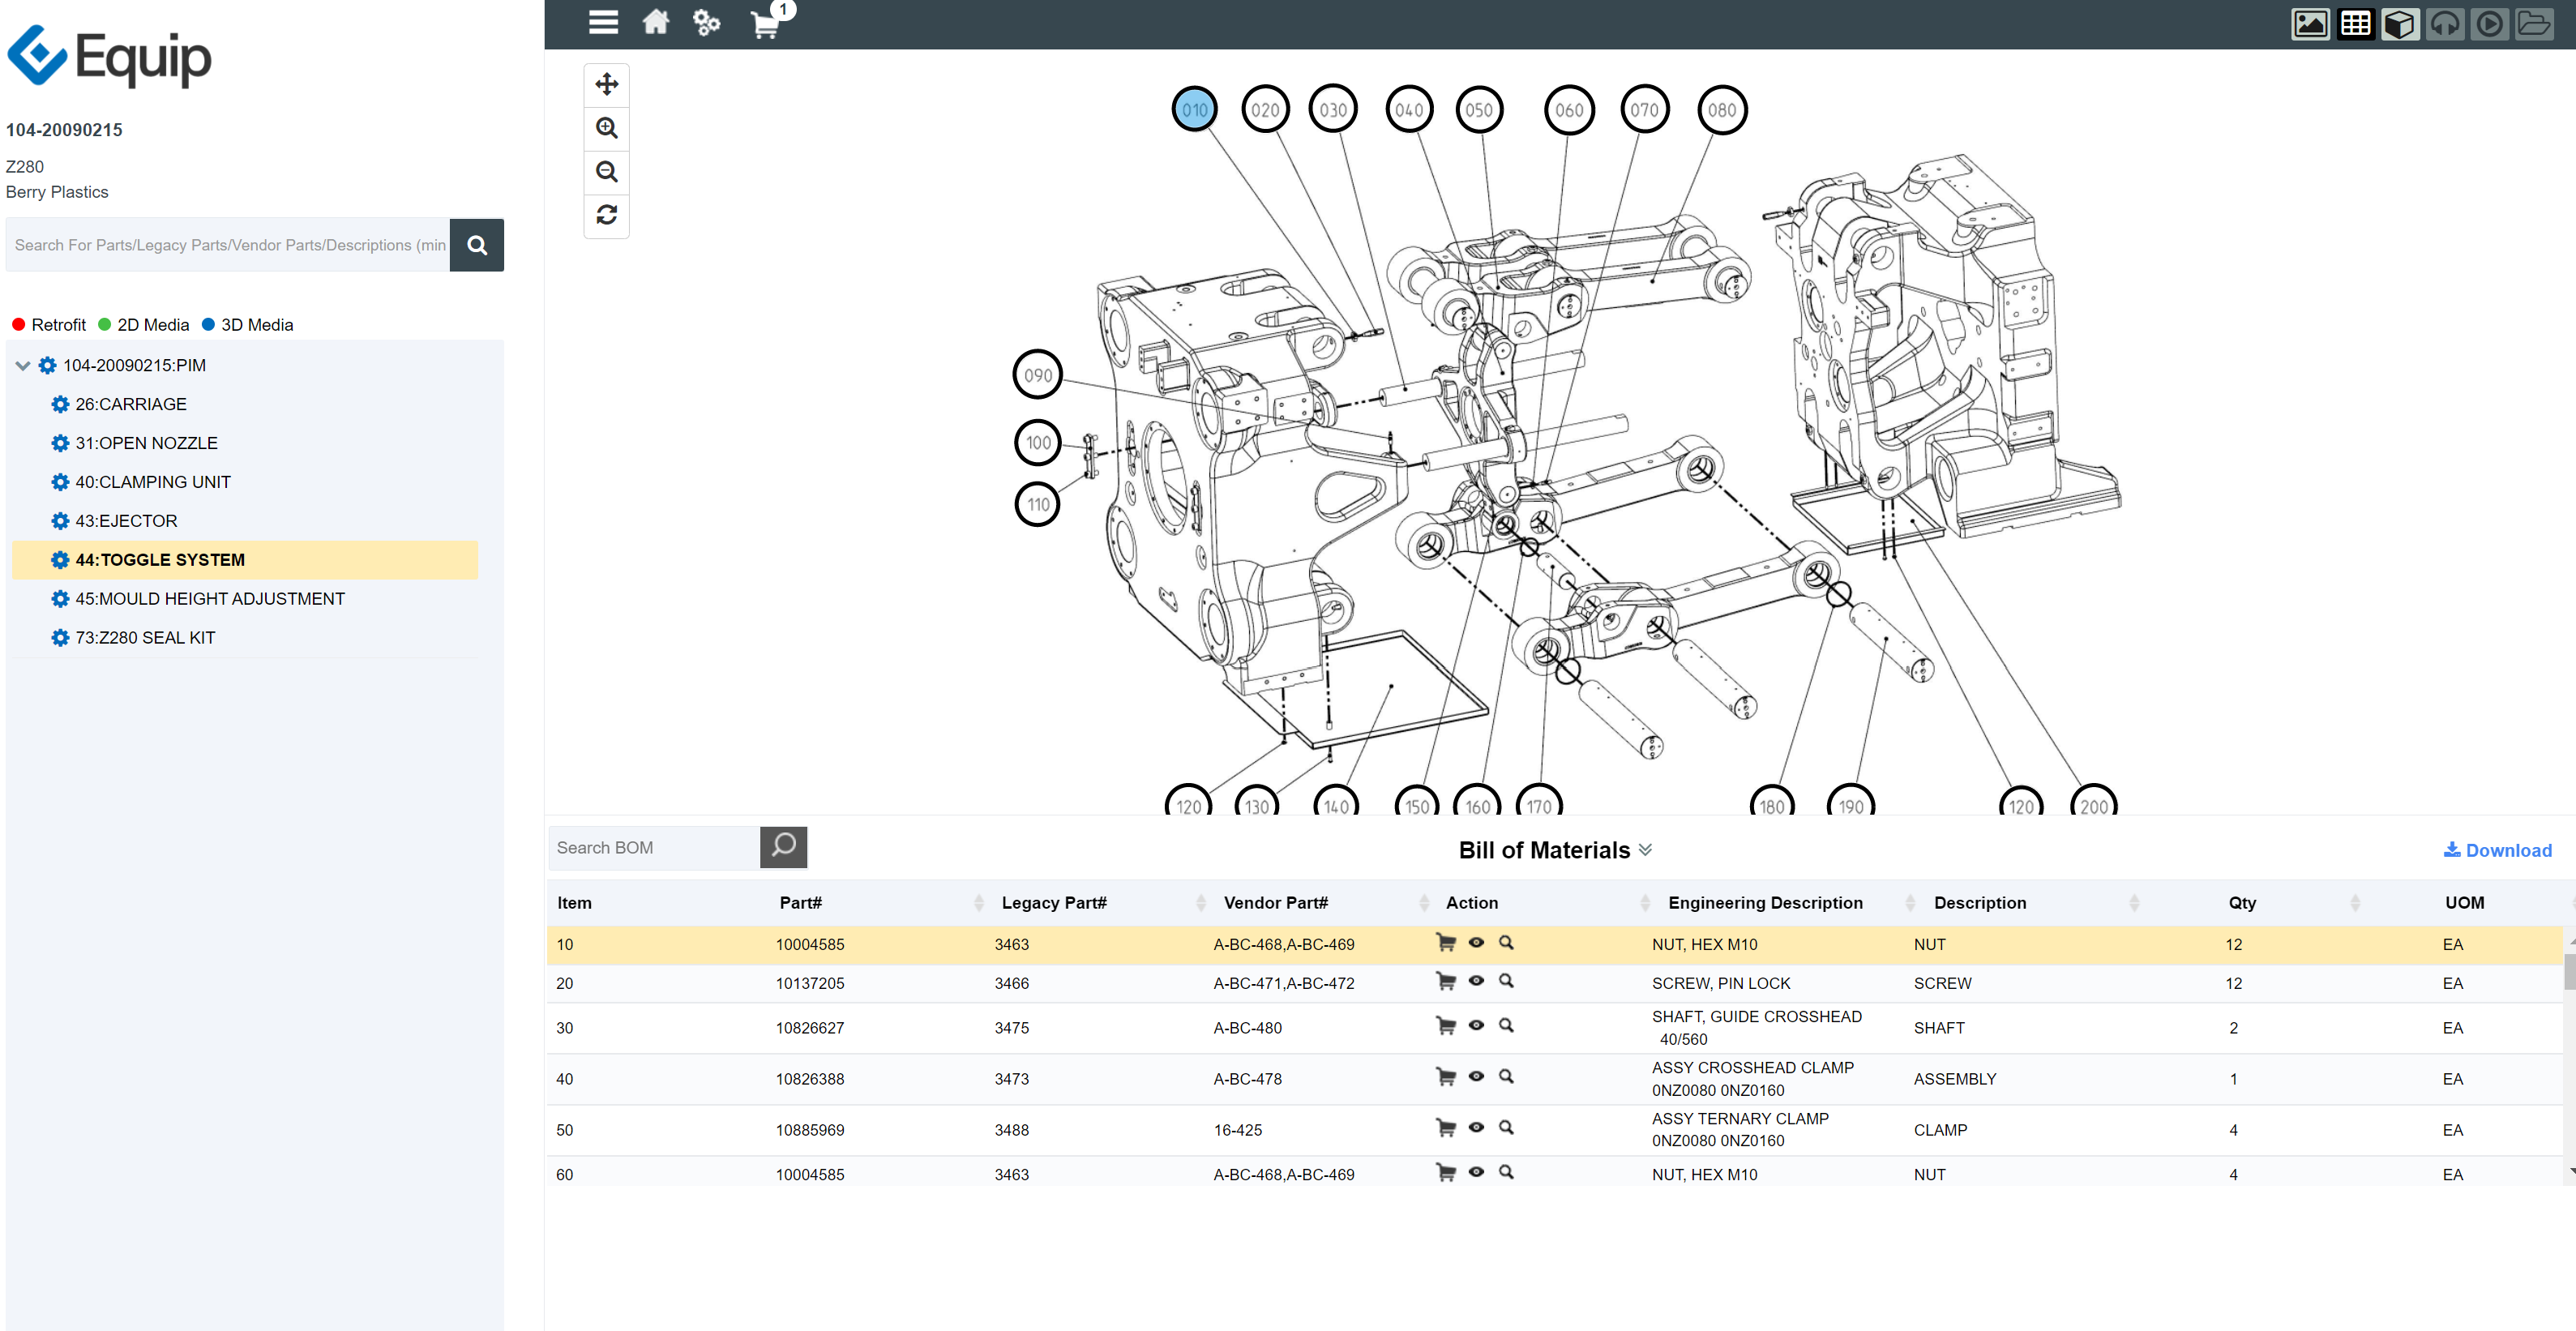This screenshot has width=2576, height=1331.
Task: Open the 3D model view cube icon
Action: point(2400,23)
